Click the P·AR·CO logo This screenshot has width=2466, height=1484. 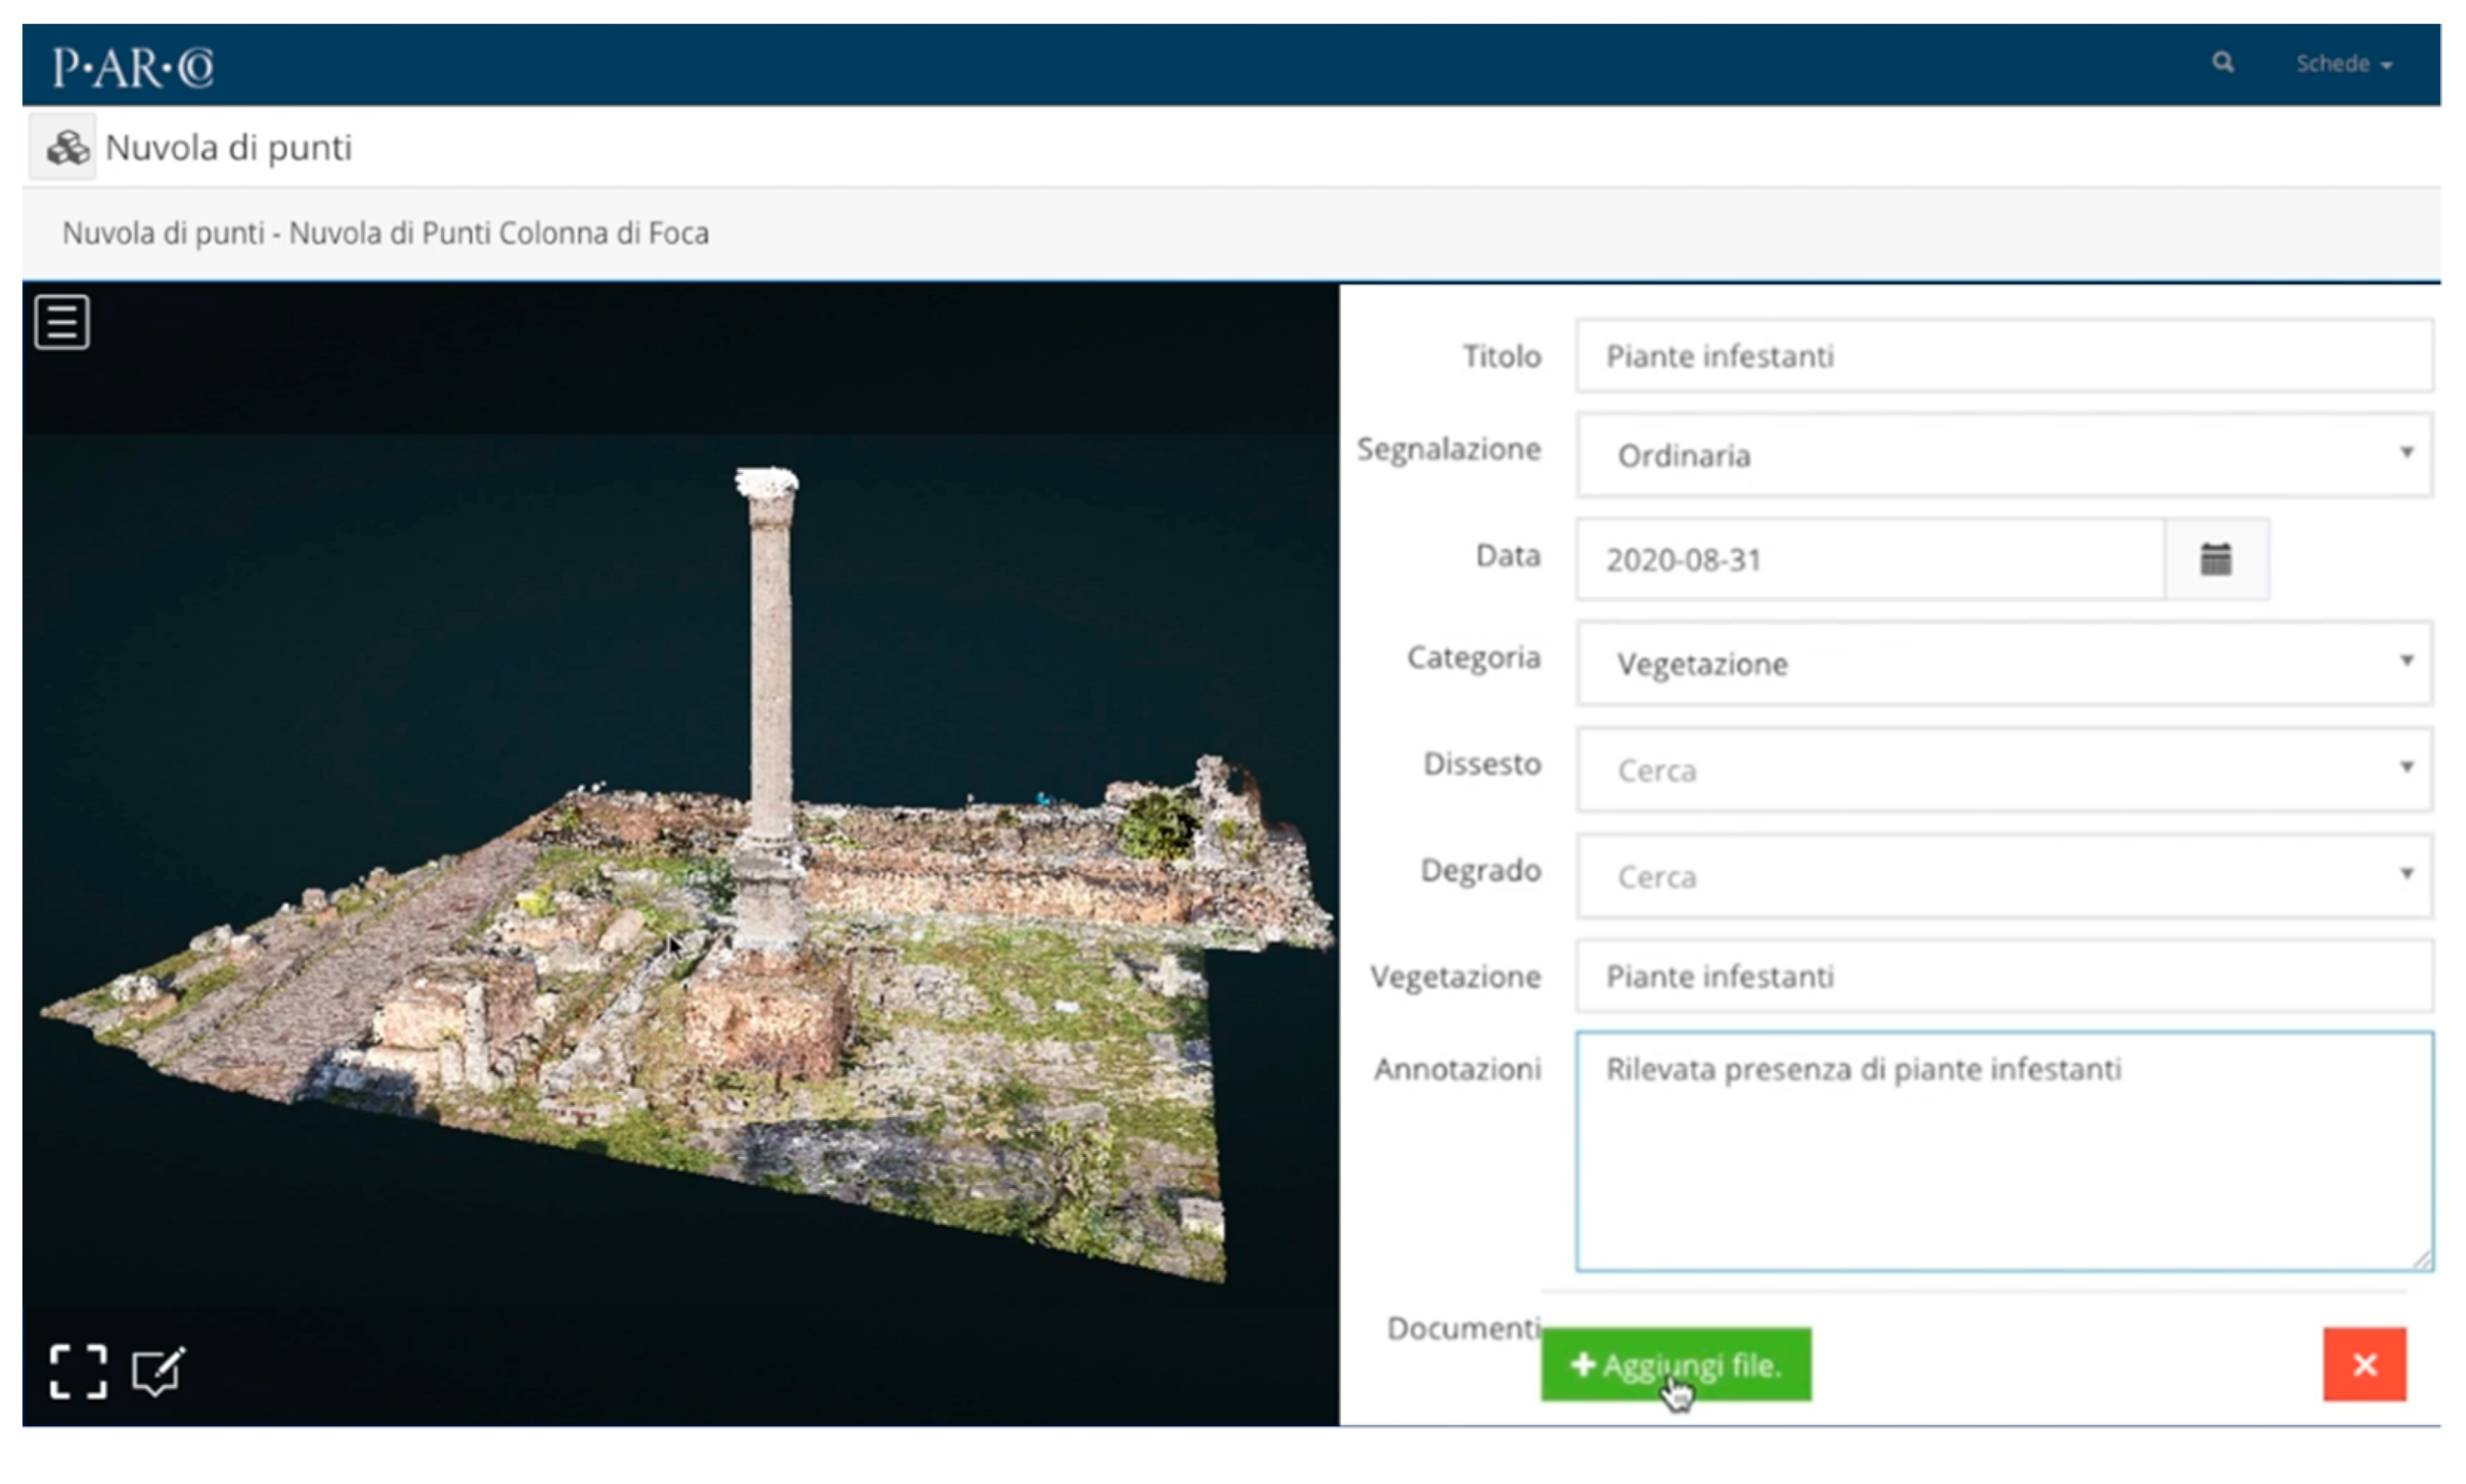pos(133,67)
